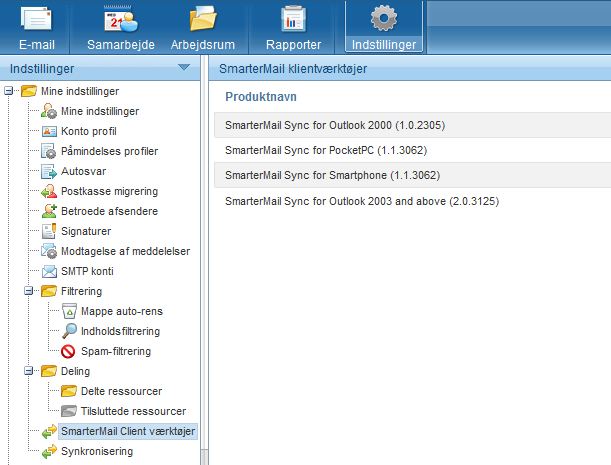Image resolution: width=611 pixels, height=465 pixels.
Task: Click the SMTP konti envelope icon
Action: 49,271
